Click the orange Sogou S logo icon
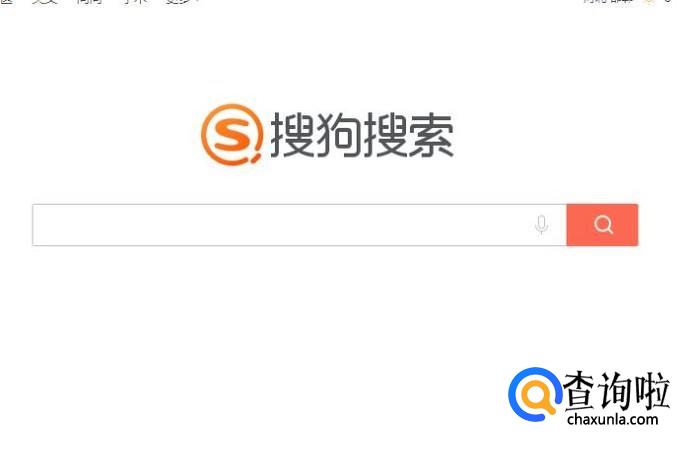Screen dimensions: 682x450 tap(232, 134)
